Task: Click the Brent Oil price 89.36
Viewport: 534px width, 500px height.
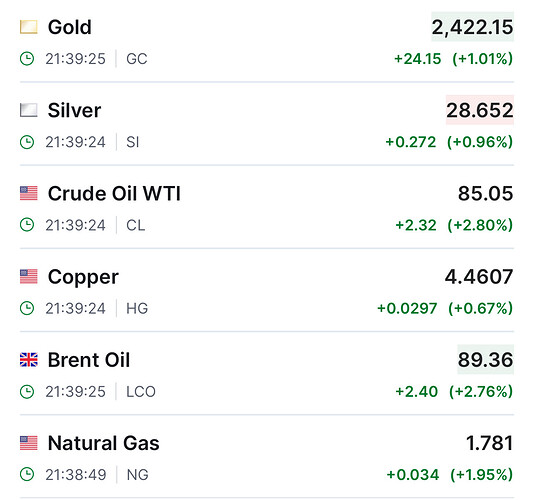Action: pyautogui.click(x=485, y=360)
